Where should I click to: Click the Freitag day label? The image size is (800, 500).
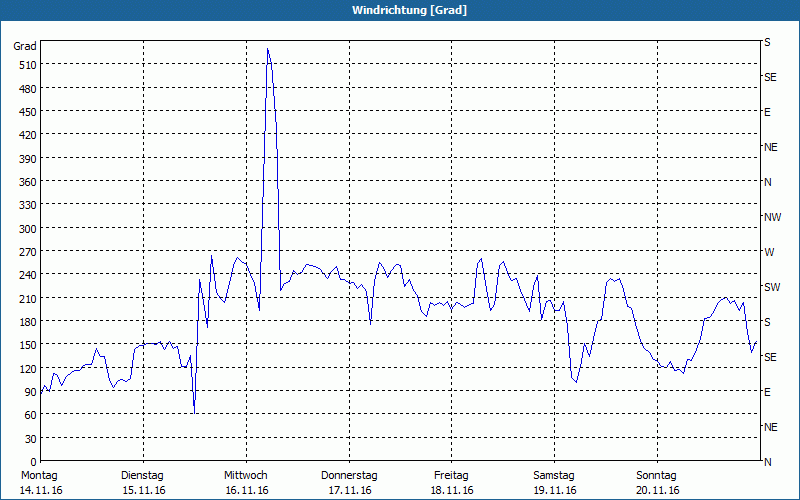point(451,476)
